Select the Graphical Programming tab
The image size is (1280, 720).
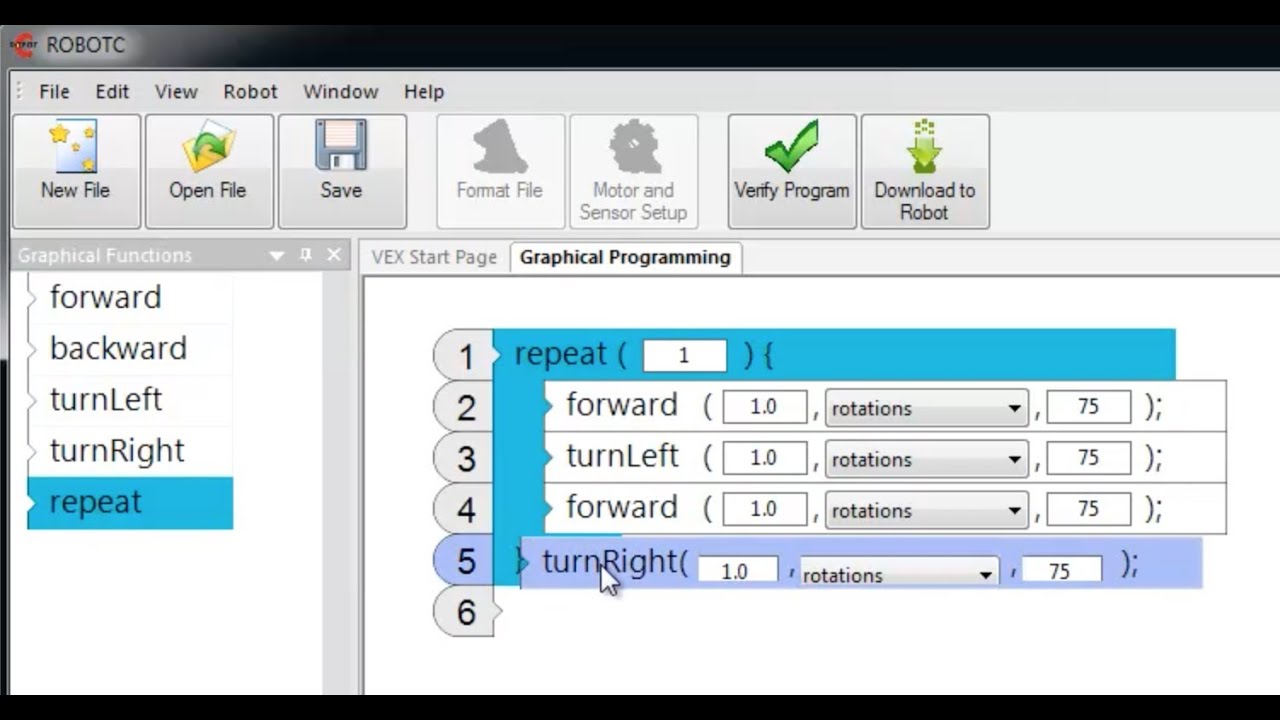pos(625,257)
